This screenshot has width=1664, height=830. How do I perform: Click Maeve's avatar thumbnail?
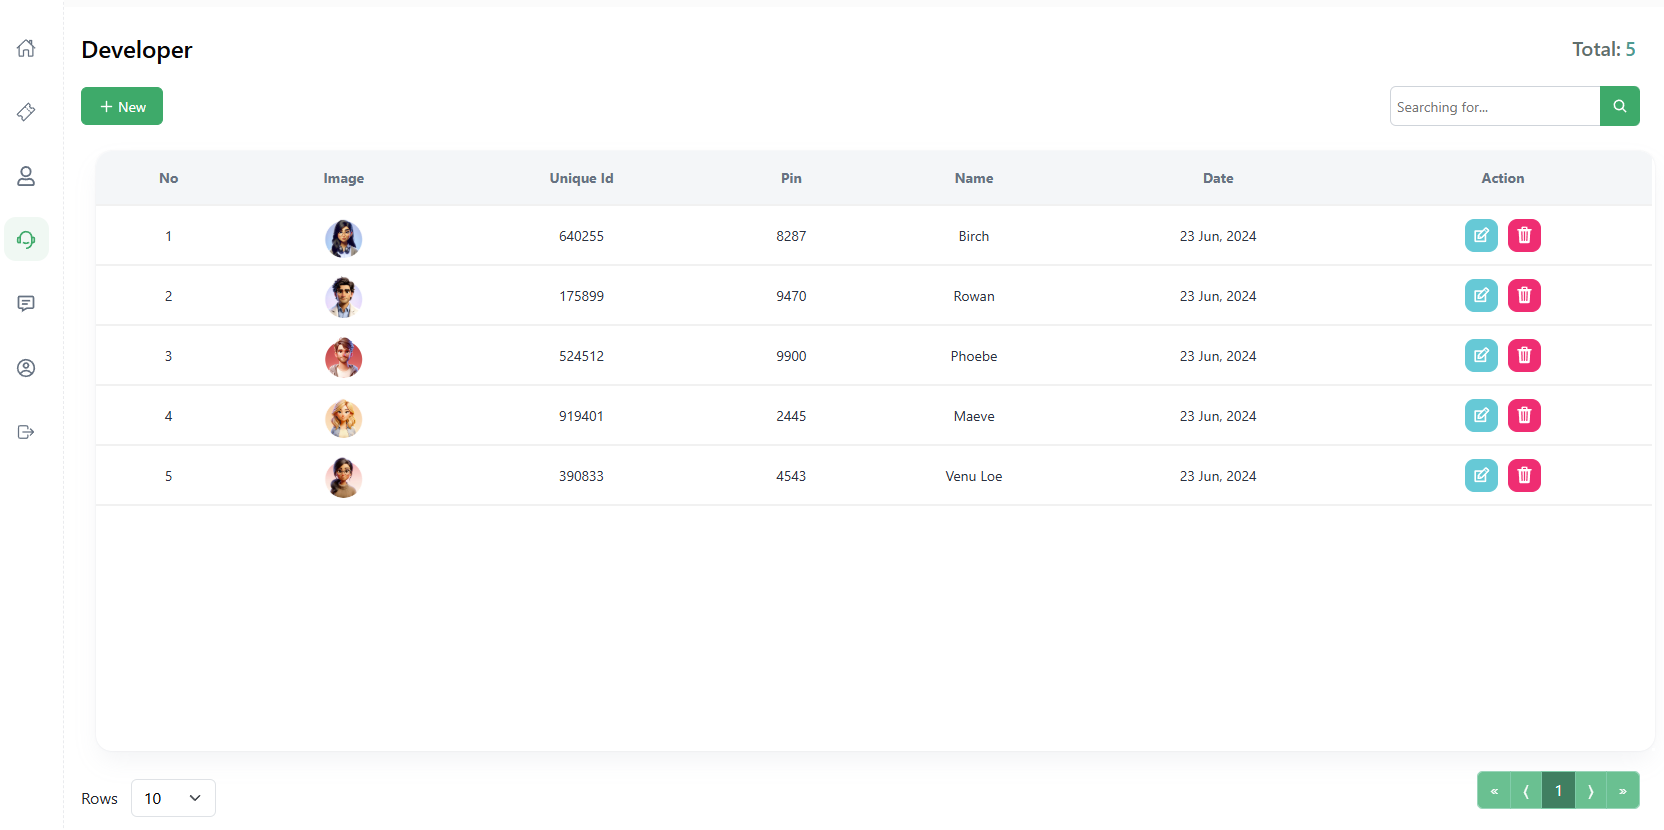tap(343, 418)
